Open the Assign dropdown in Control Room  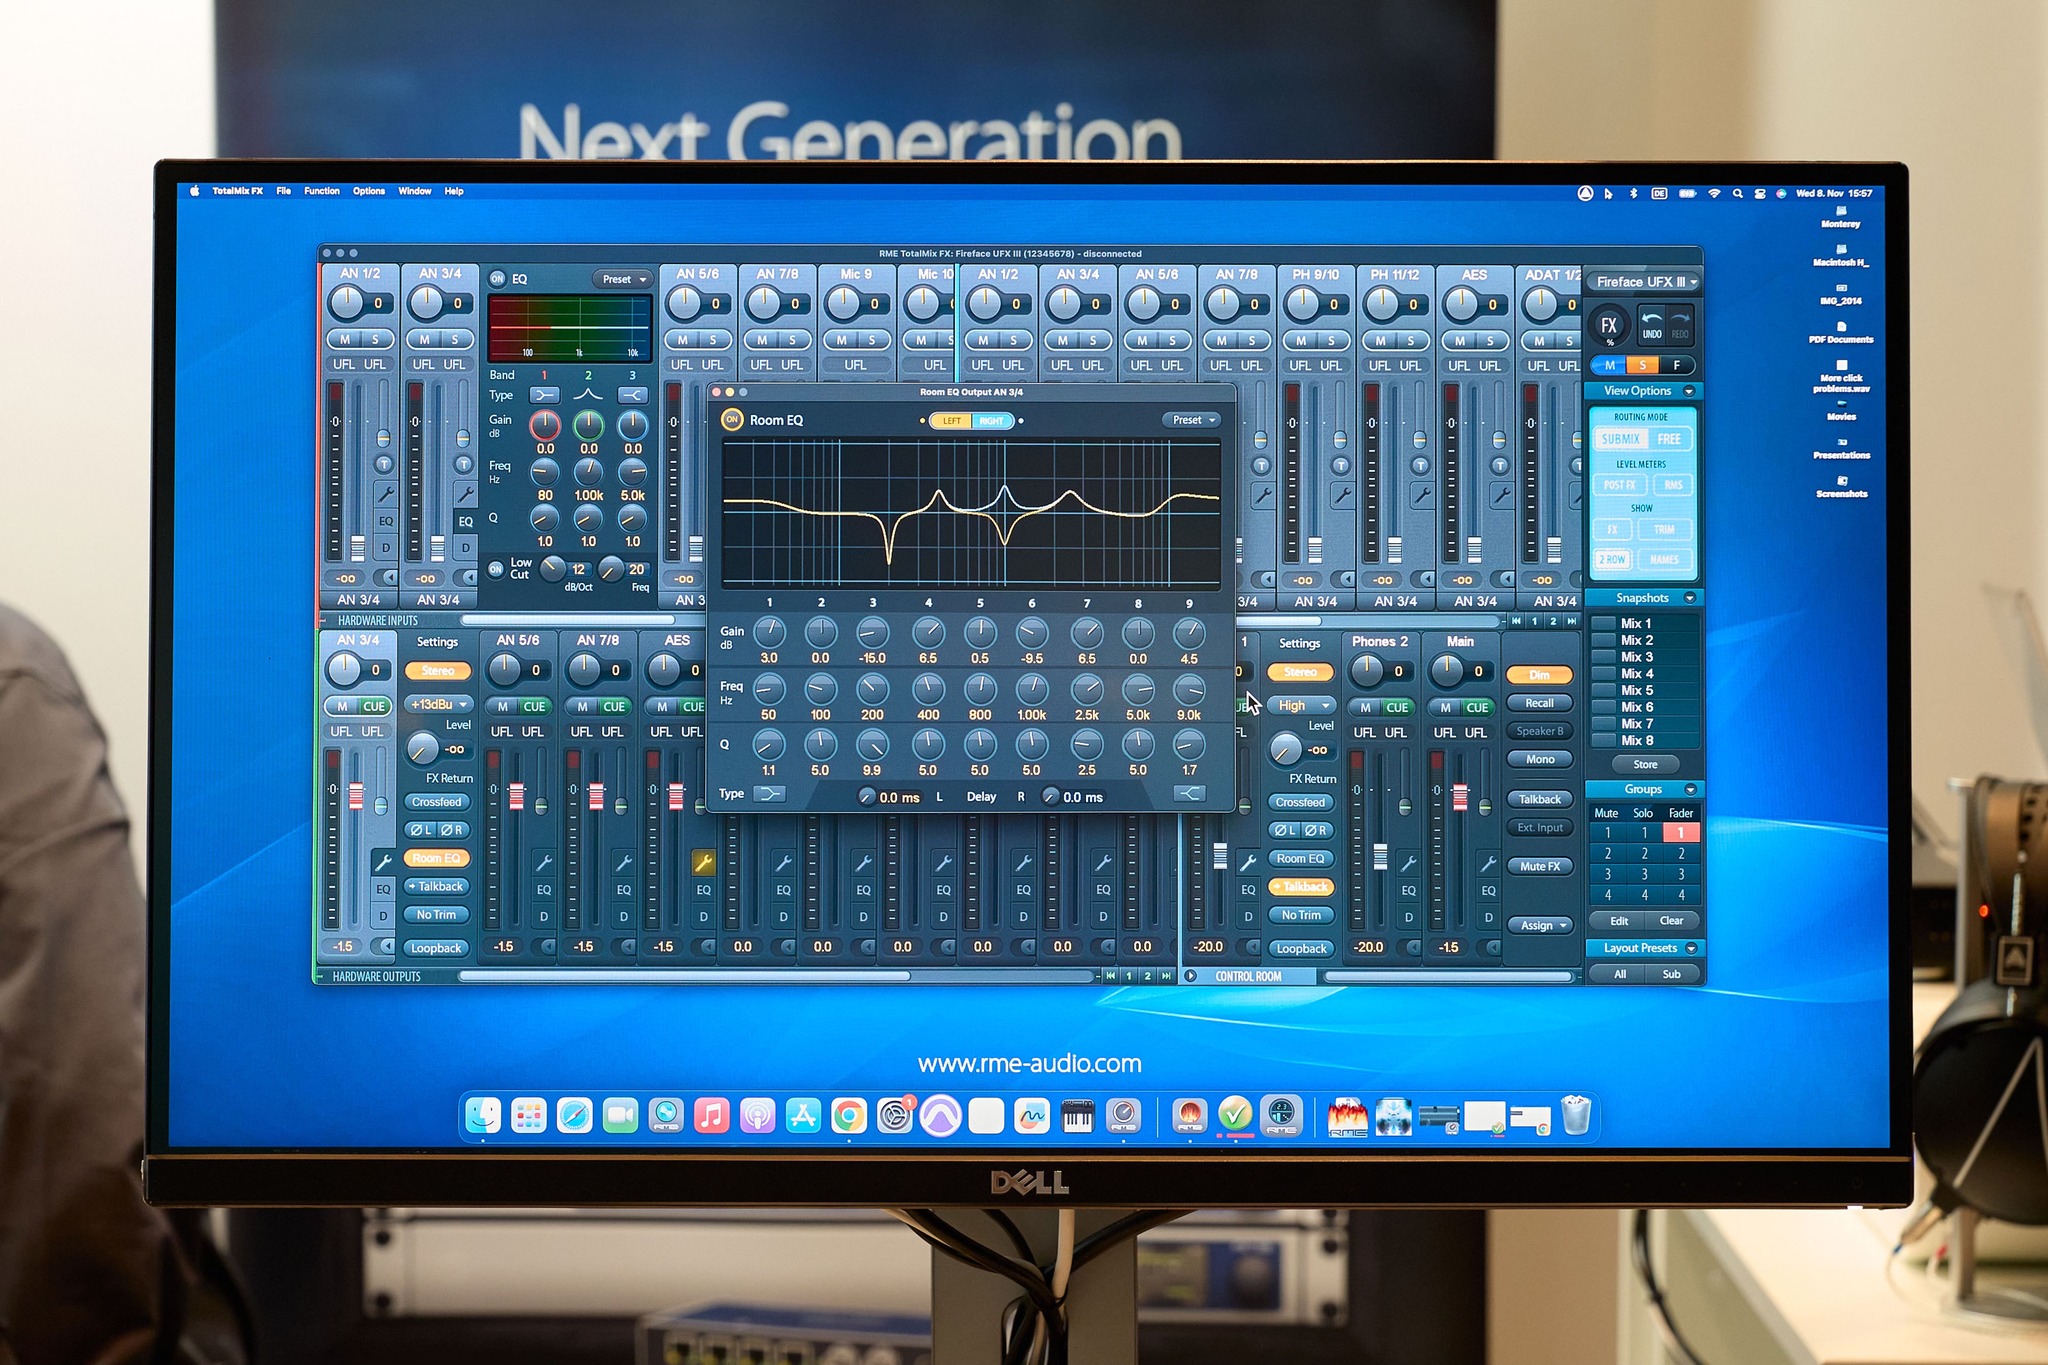point(1540,926)
